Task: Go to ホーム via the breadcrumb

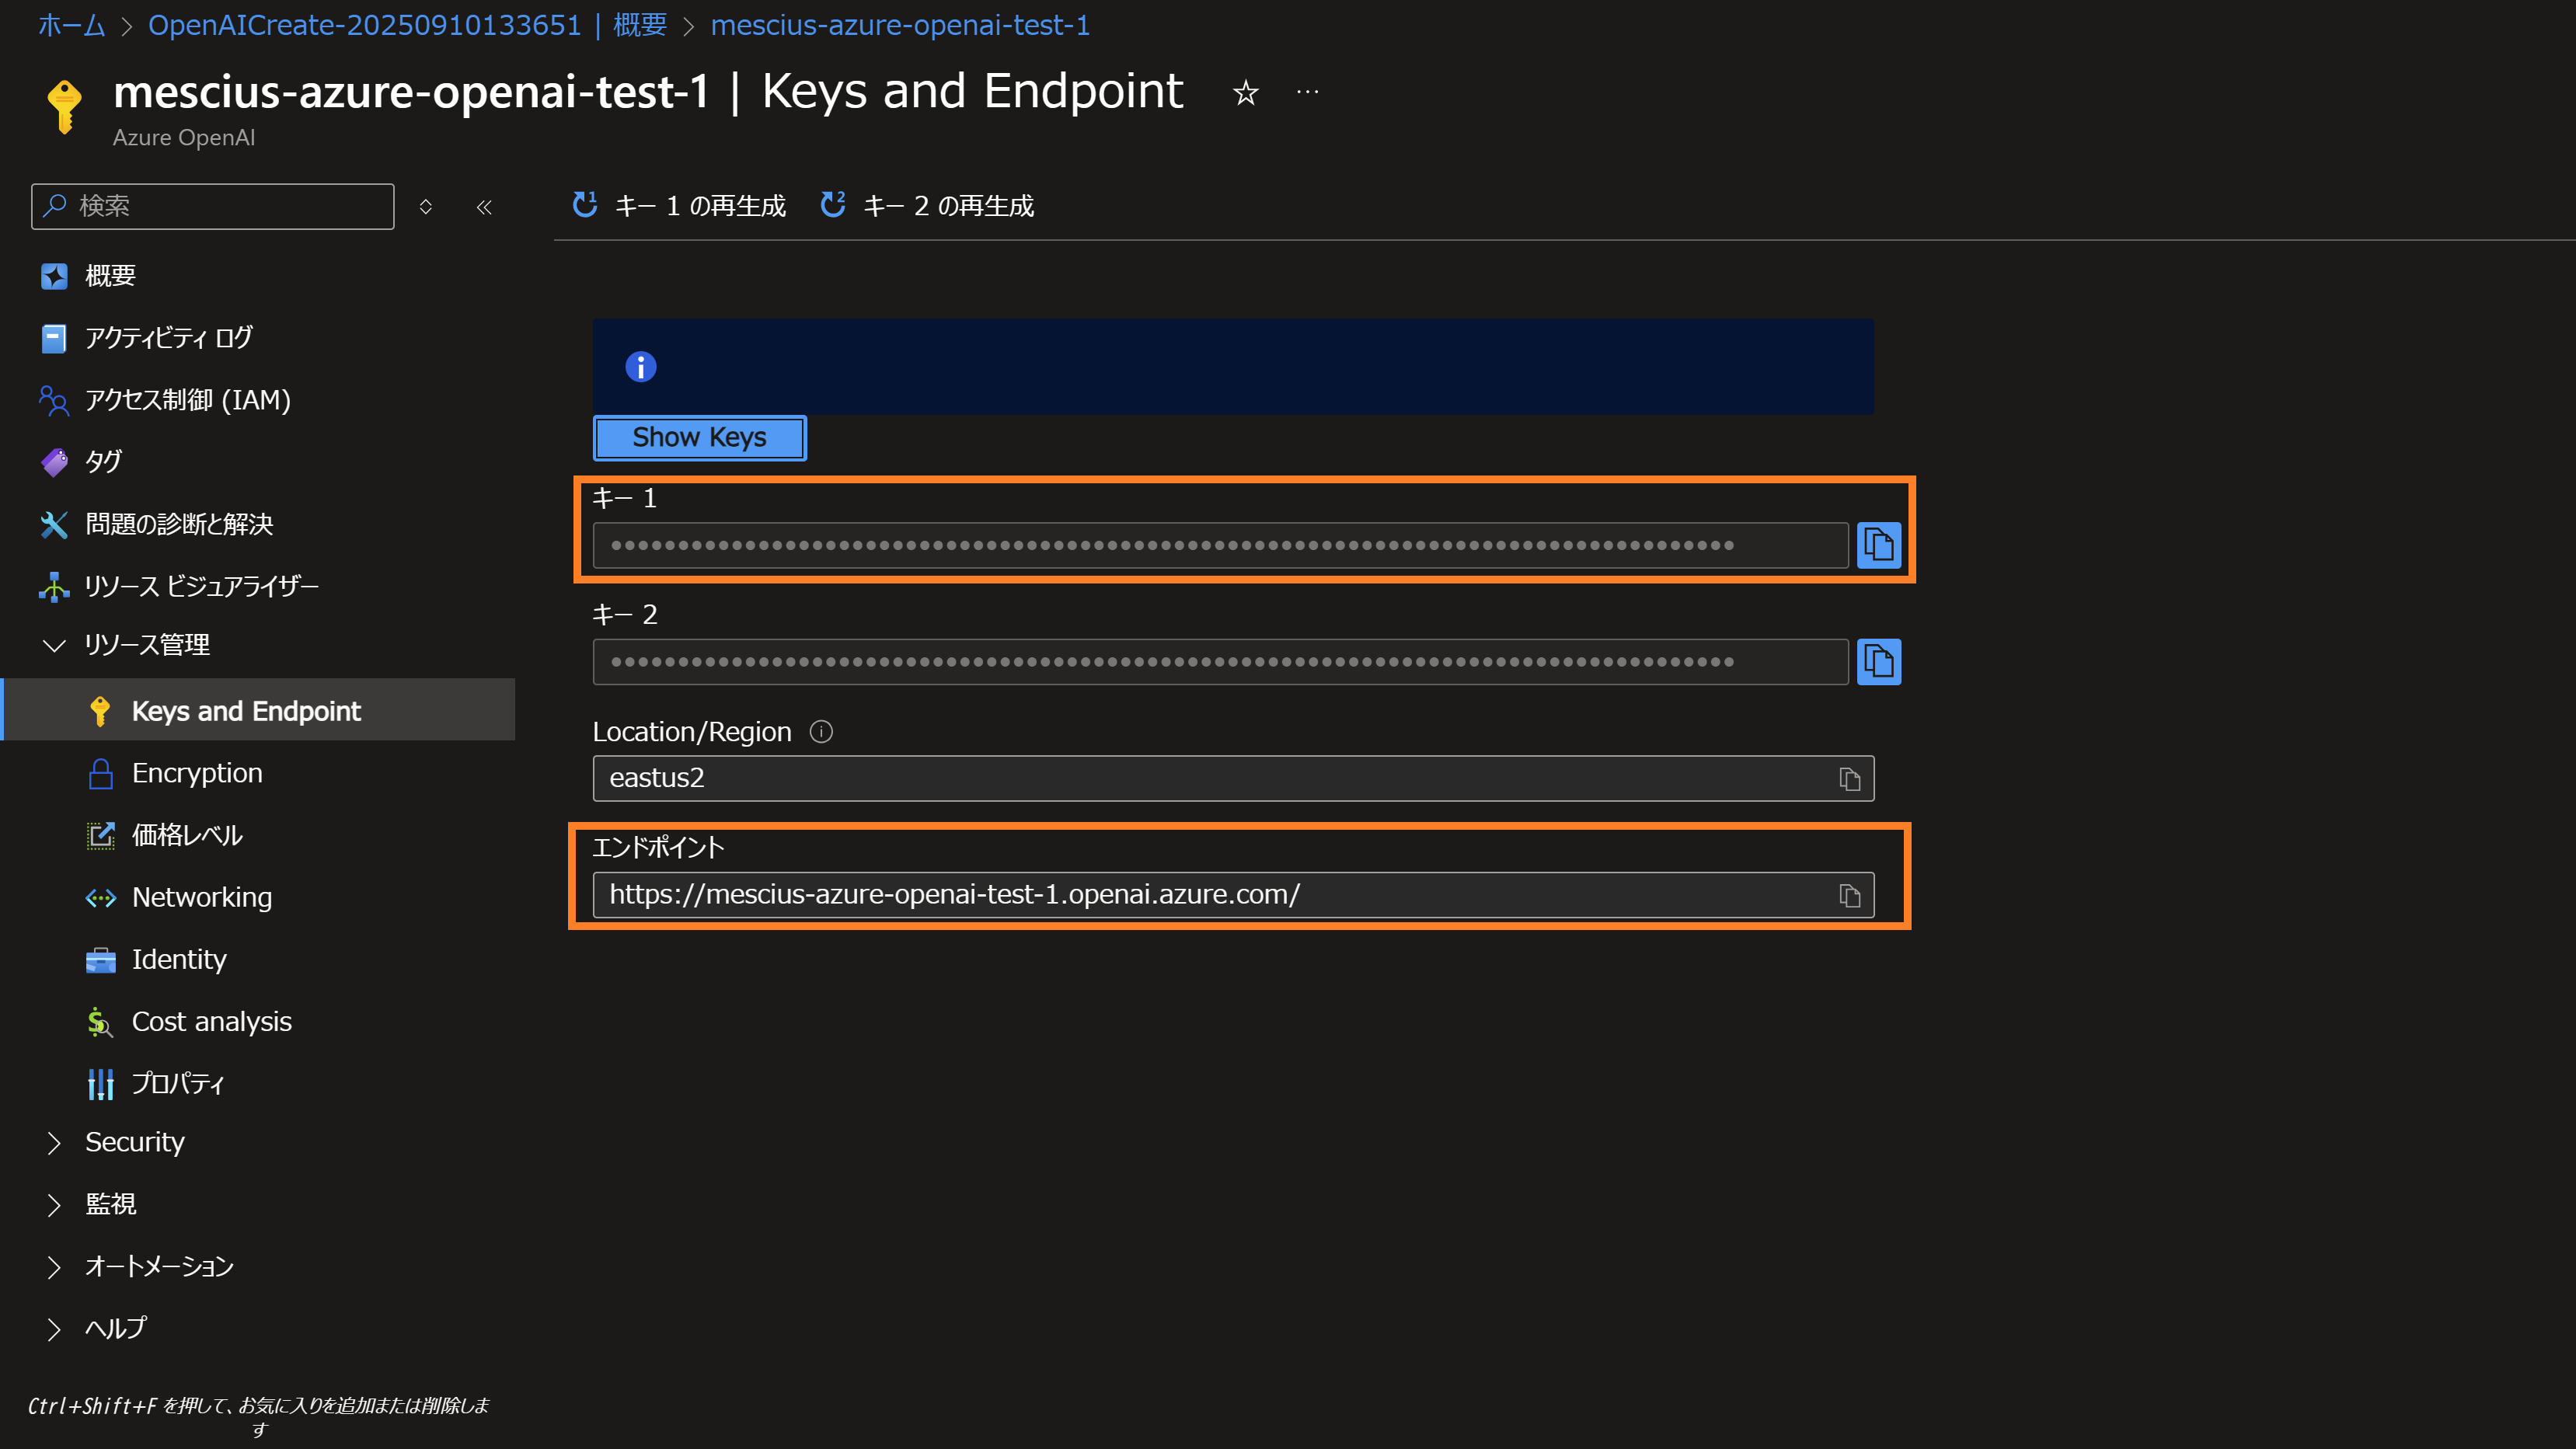Action: click(71, 25)
